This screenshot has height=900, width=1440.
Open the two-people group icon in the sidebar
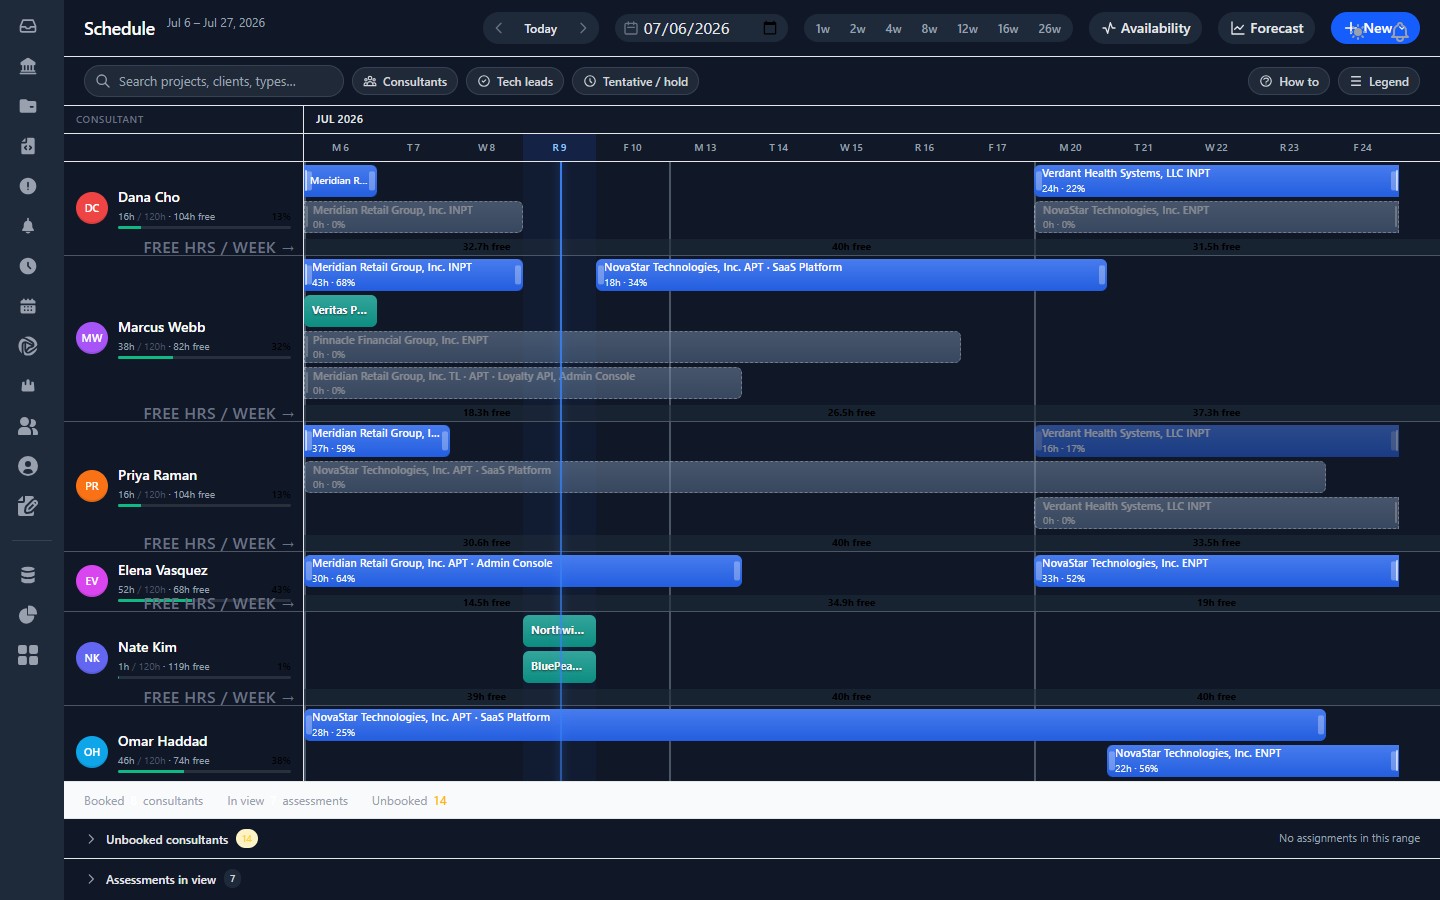28,426
